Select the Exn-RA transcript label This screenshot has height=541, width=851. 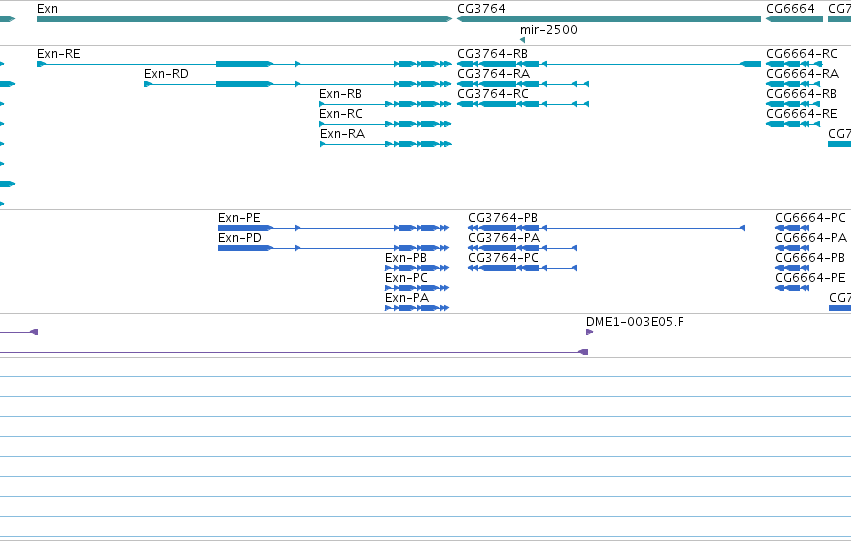tap(342, 134)
